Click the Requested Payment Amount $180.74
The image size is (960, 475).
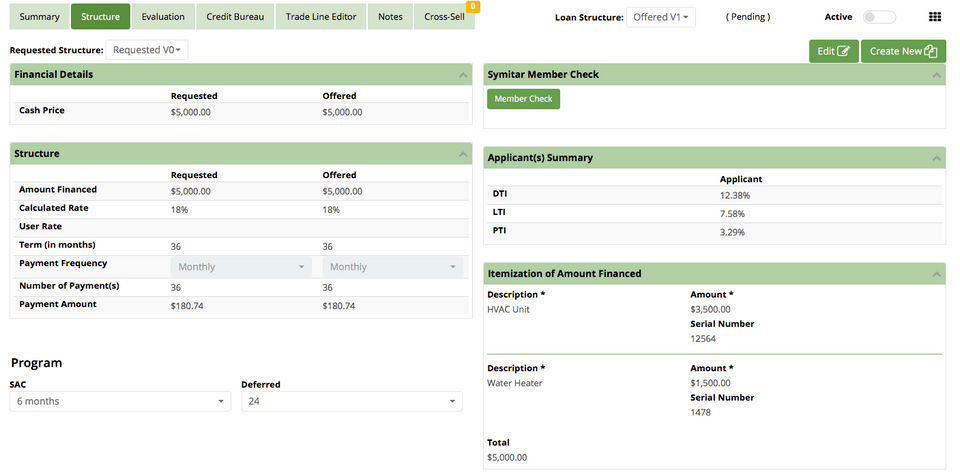187,306
